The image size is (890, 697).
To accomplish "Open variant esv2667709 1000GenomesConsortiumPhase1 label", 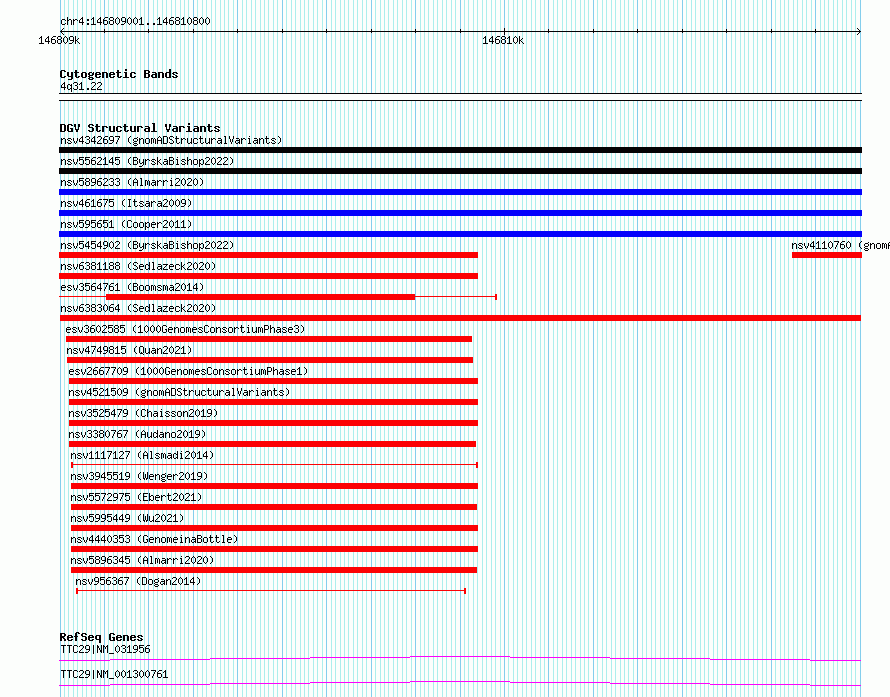I will pos(188,371).
